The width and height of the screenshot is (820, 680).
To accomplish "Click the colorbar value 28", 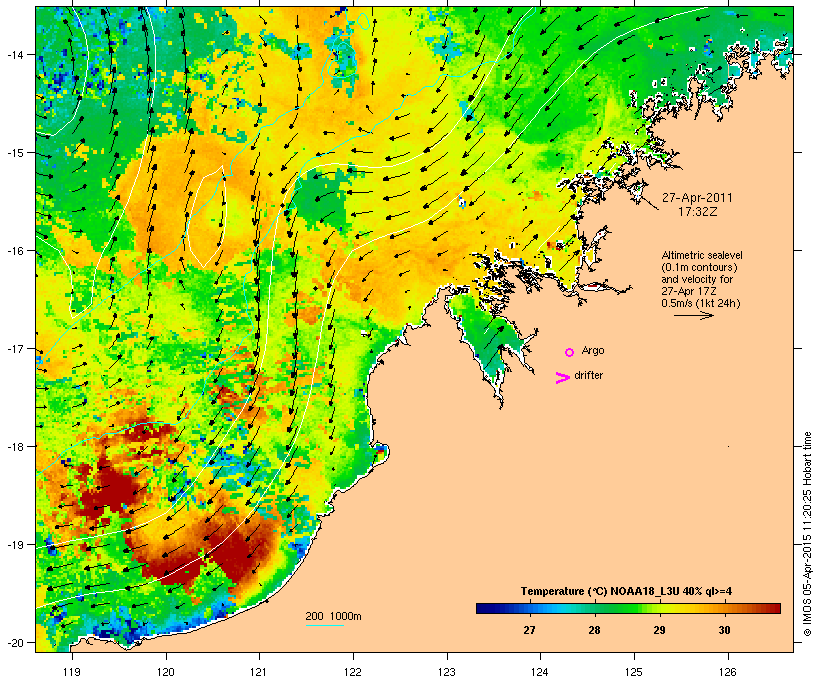I will (594, 630).
